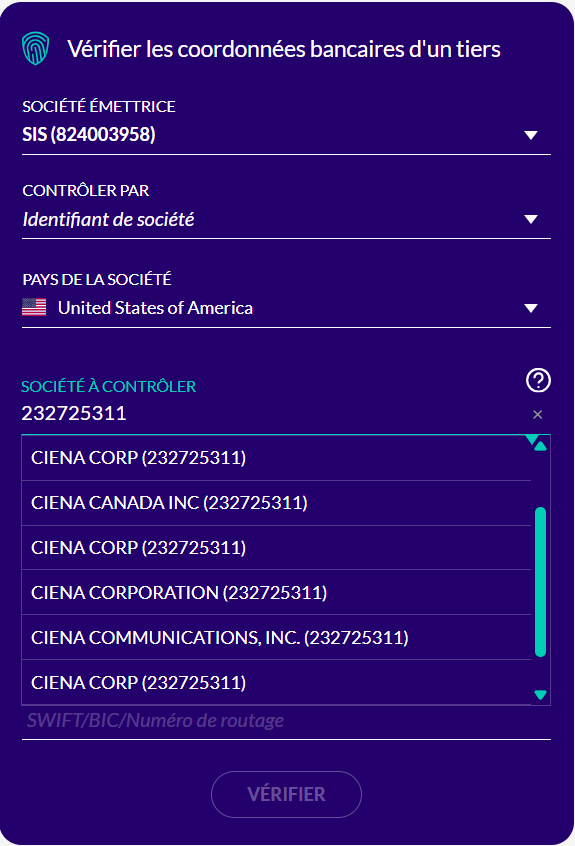The image size is (575, 846).
Task: Select CIENA CORPORATION suggestion
Action: click(x=276, y=592)
